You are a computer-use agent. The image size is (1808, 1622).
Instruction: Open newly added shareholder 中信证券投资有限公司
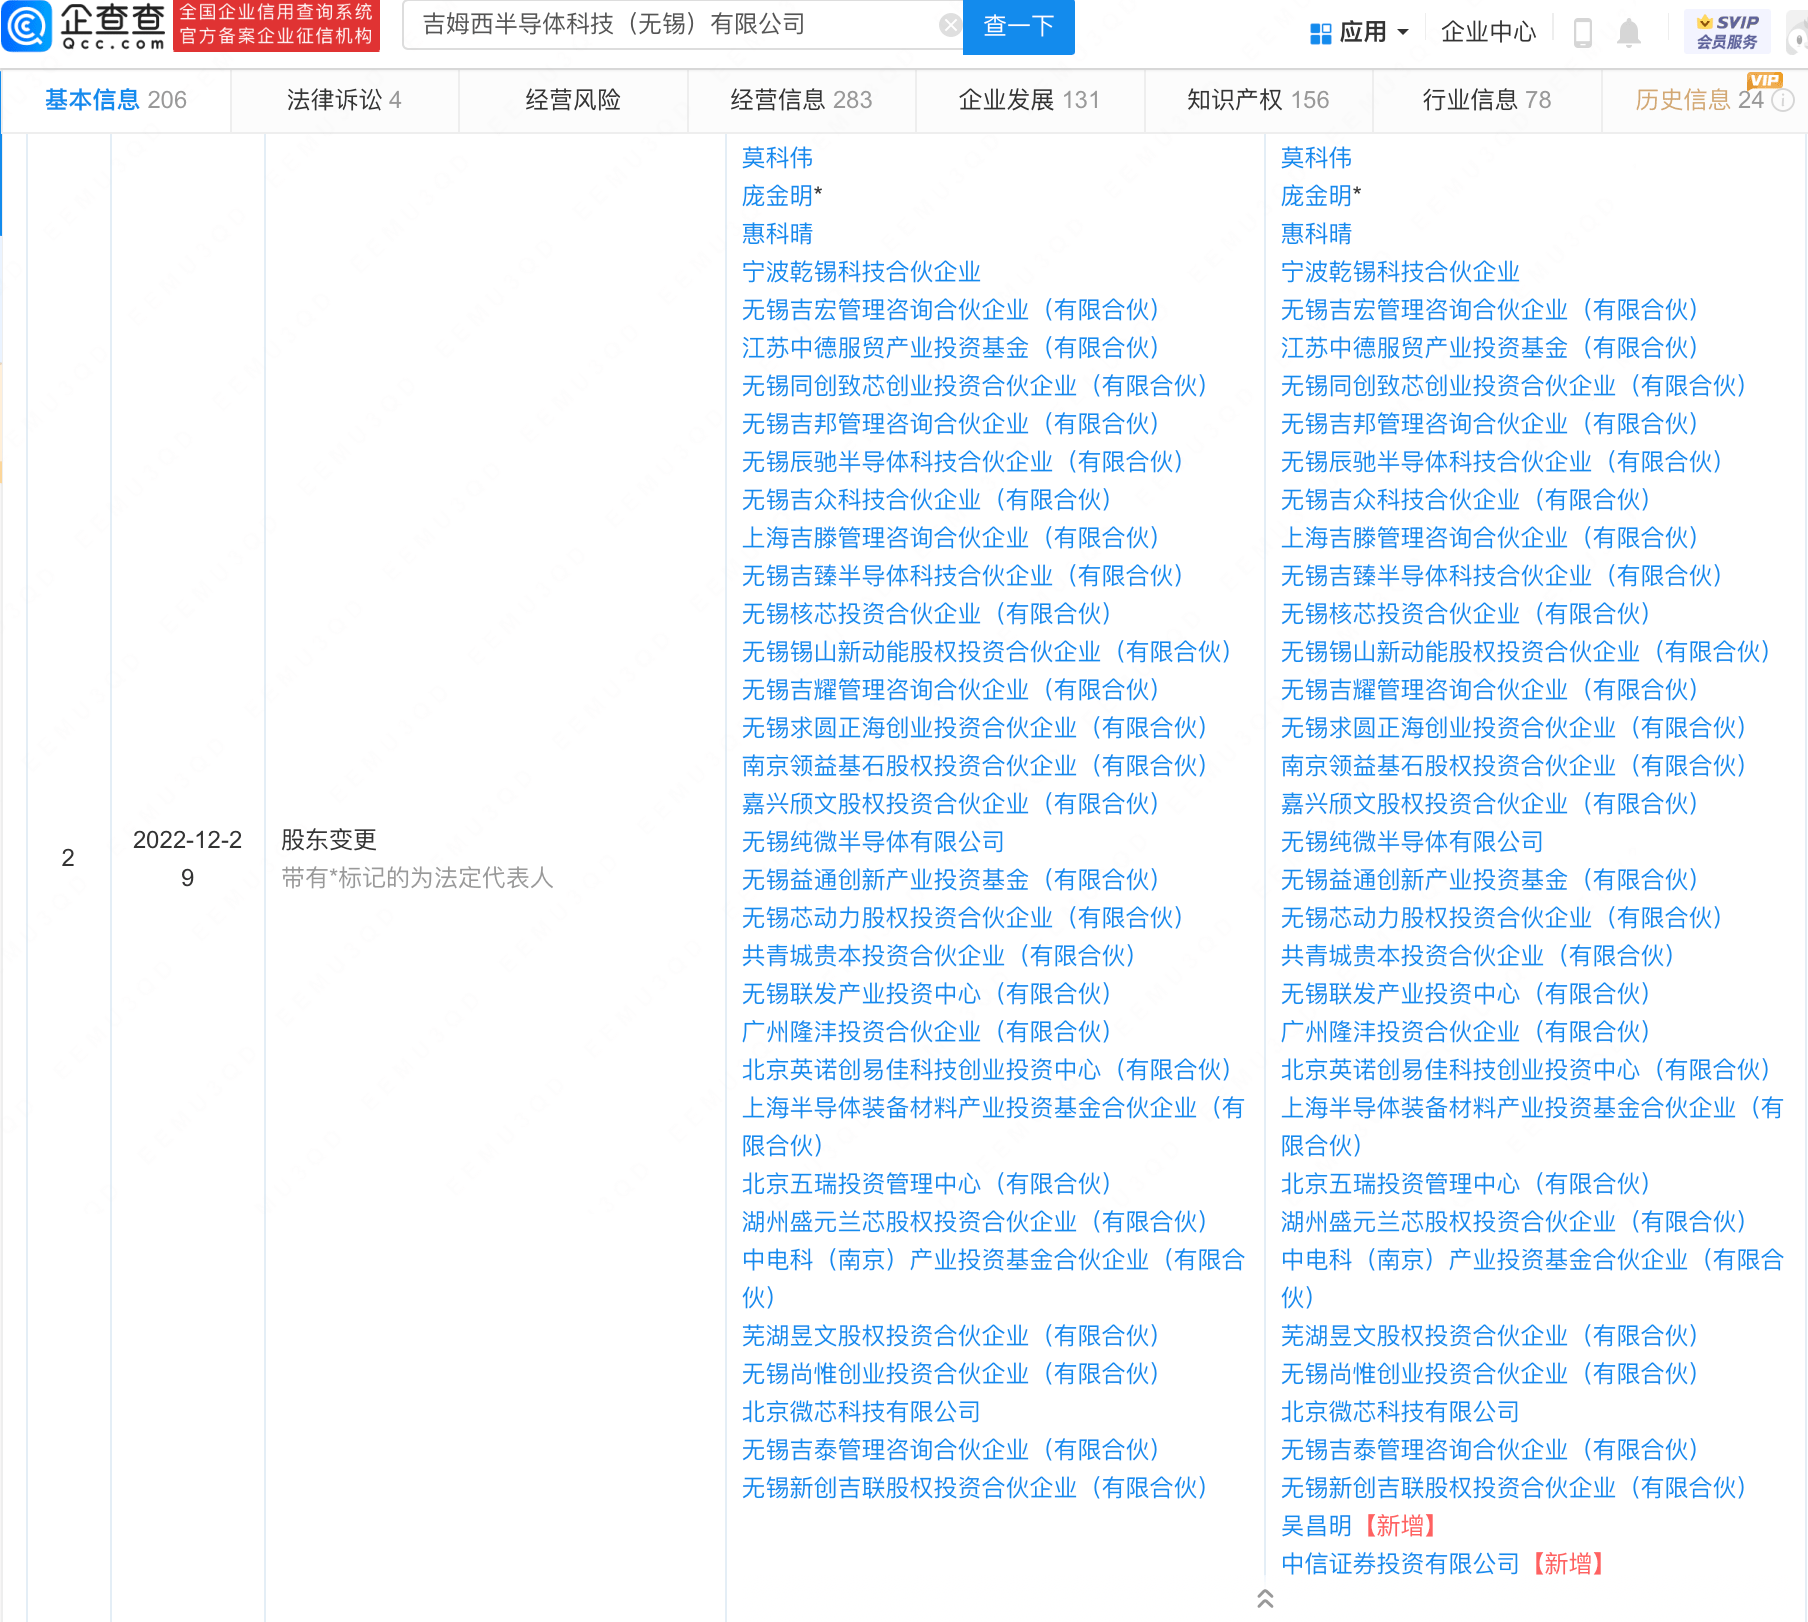click(1399, 1564)
